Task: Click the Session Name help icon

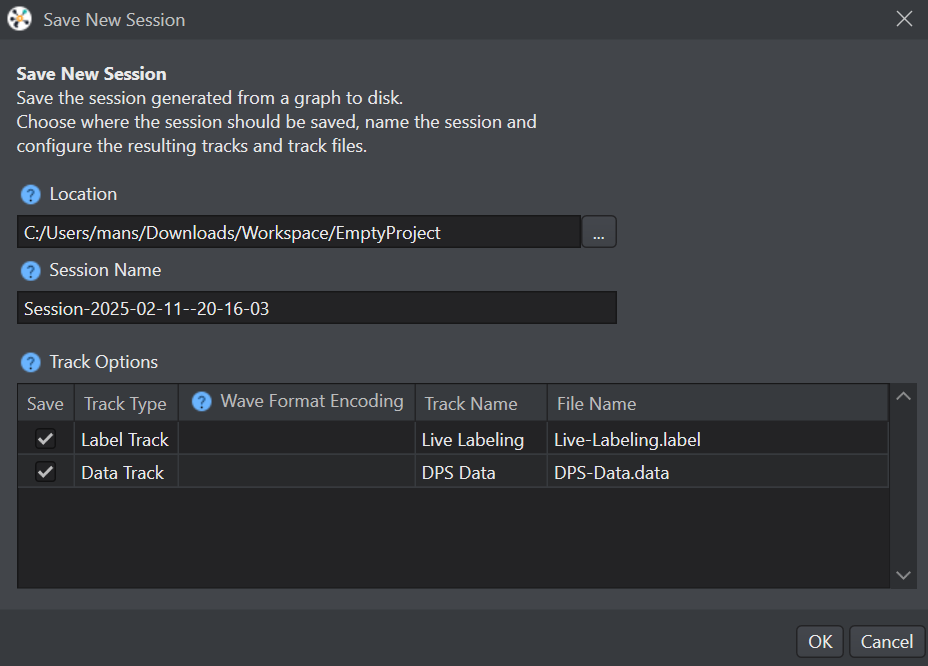Action: click(30, 271)
